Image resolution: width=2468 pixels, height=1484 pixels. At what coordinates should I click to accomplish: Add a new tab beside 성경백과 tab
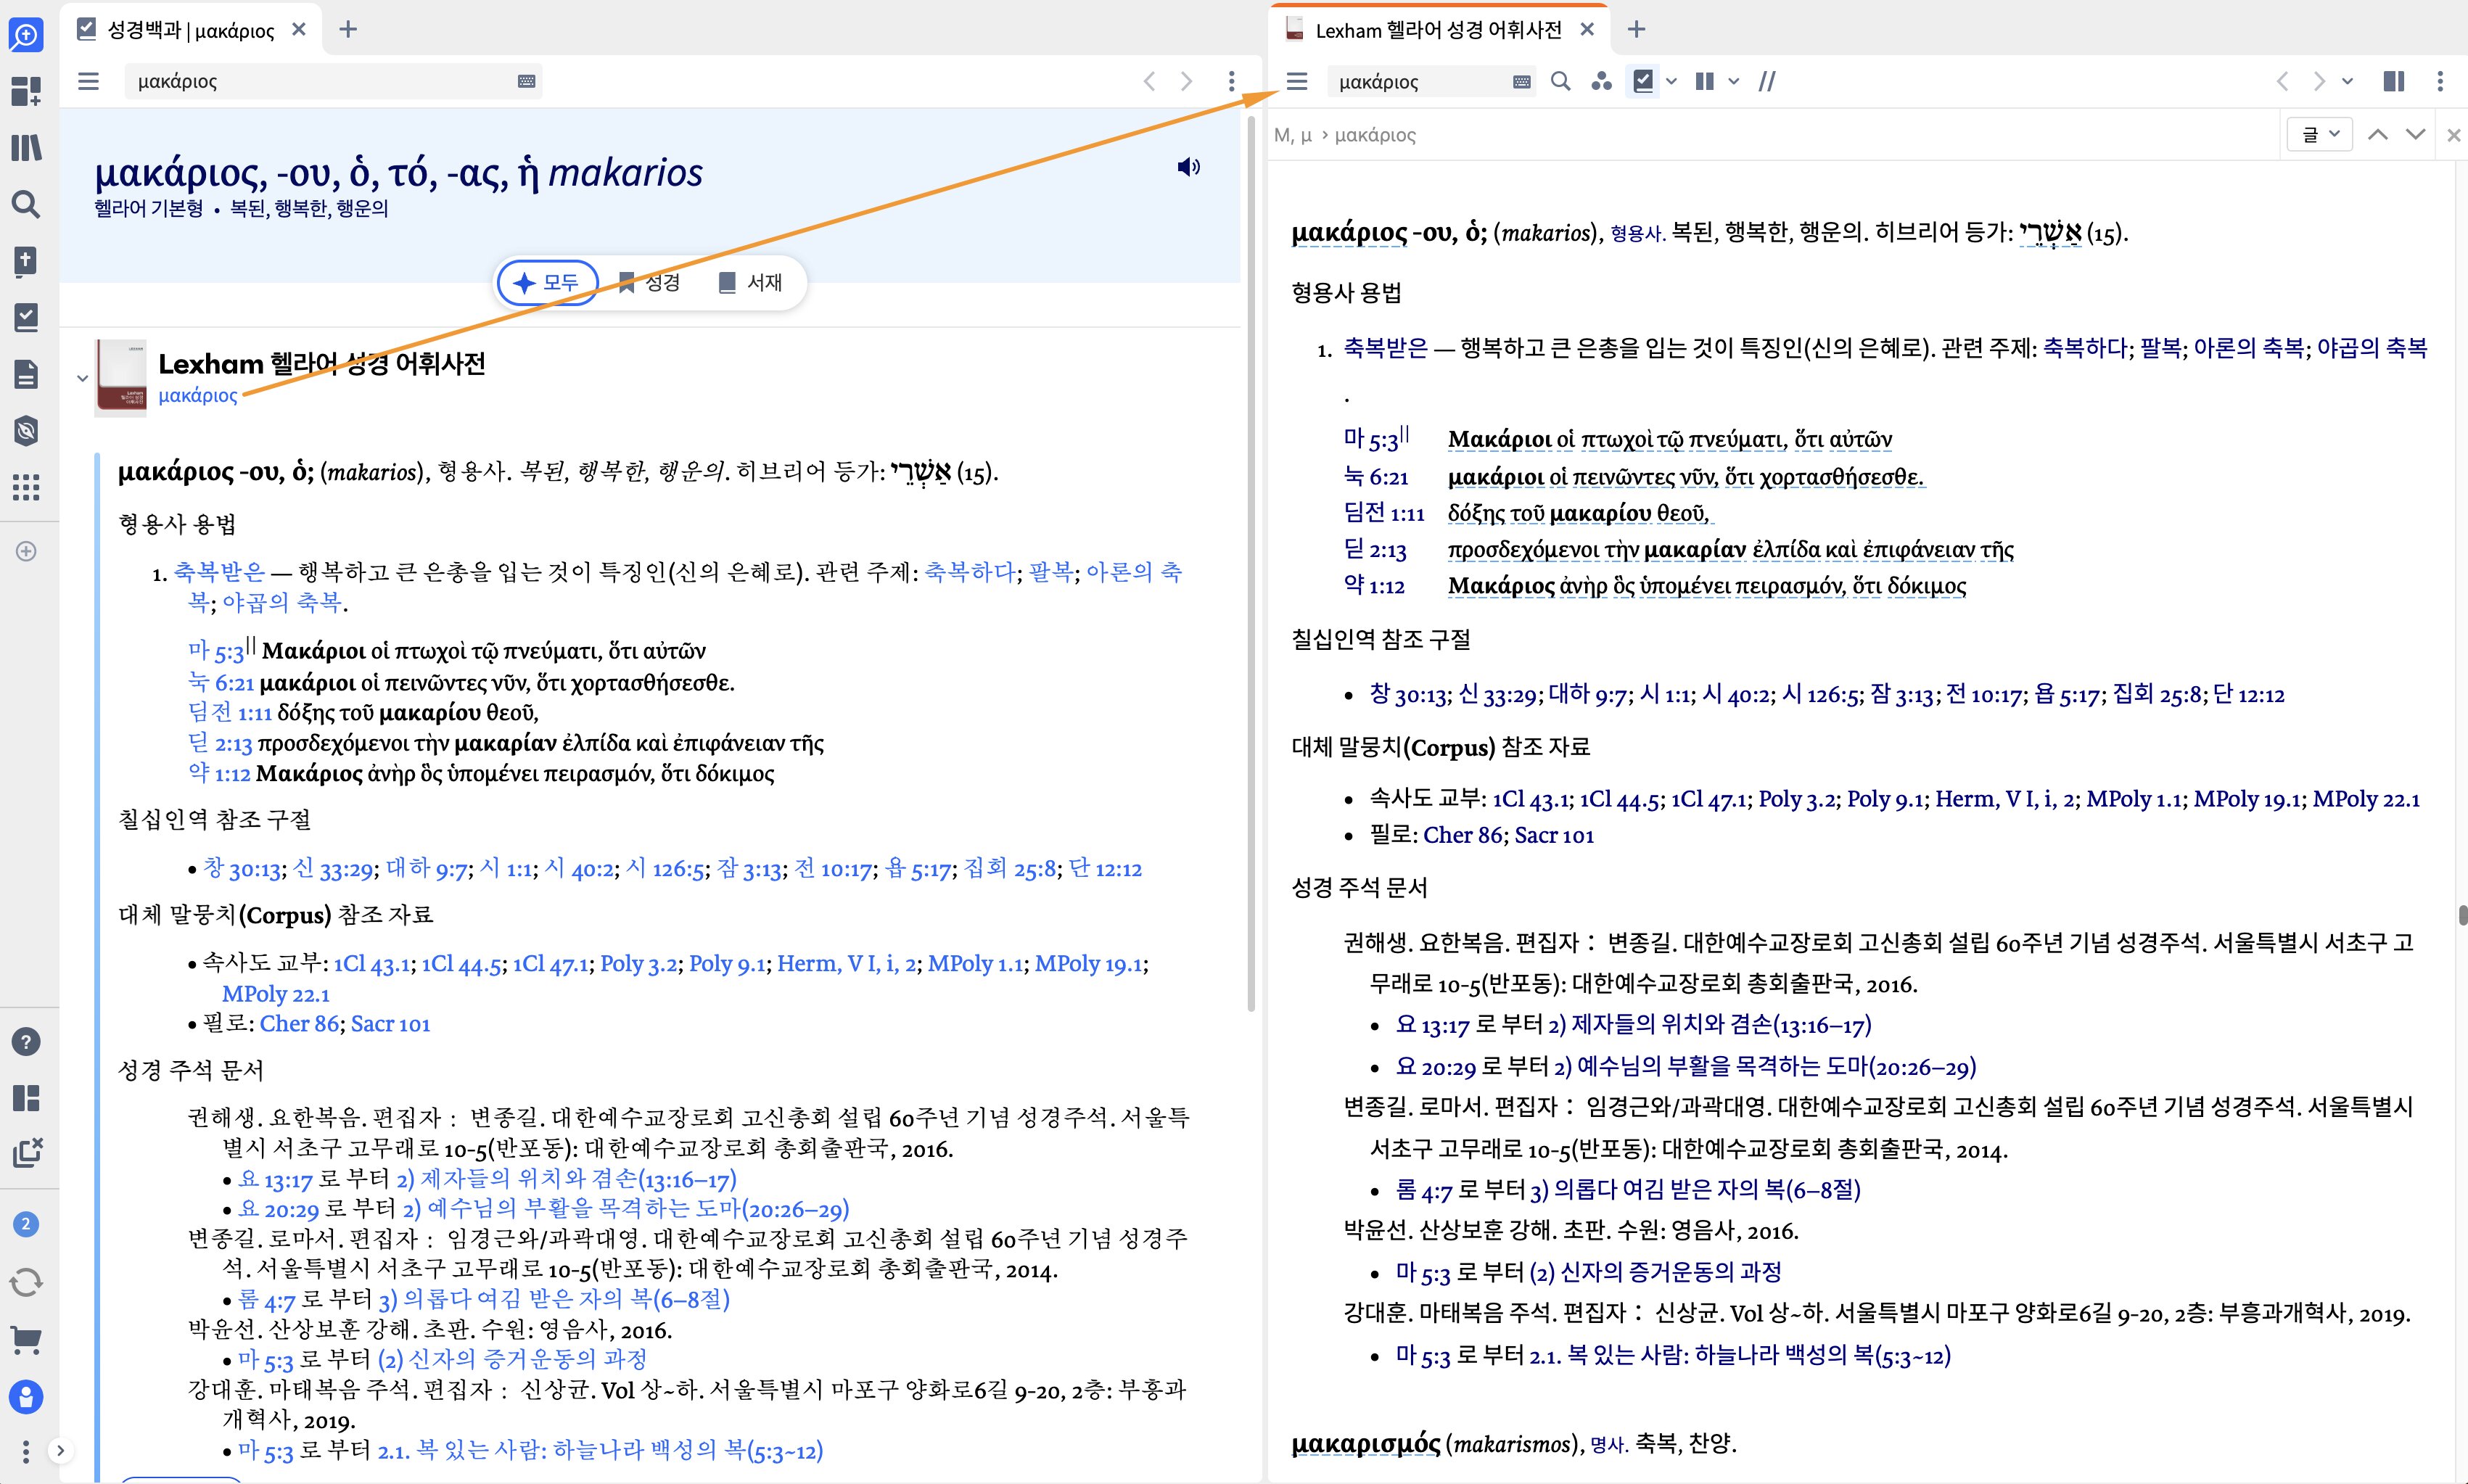click(x=348, y=30)
